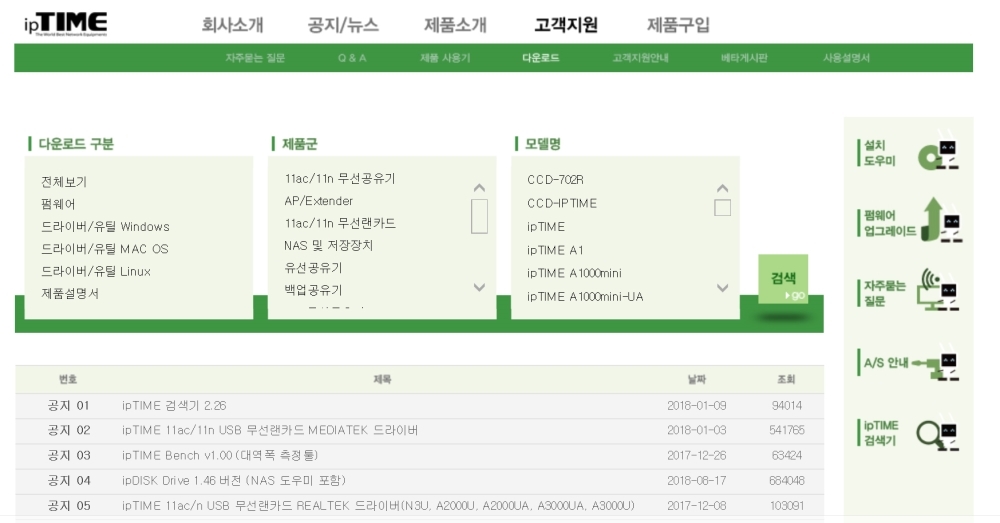The image size is (1000, 523).
Task: Select 펌웨어 download category
Action: [58, 204]
